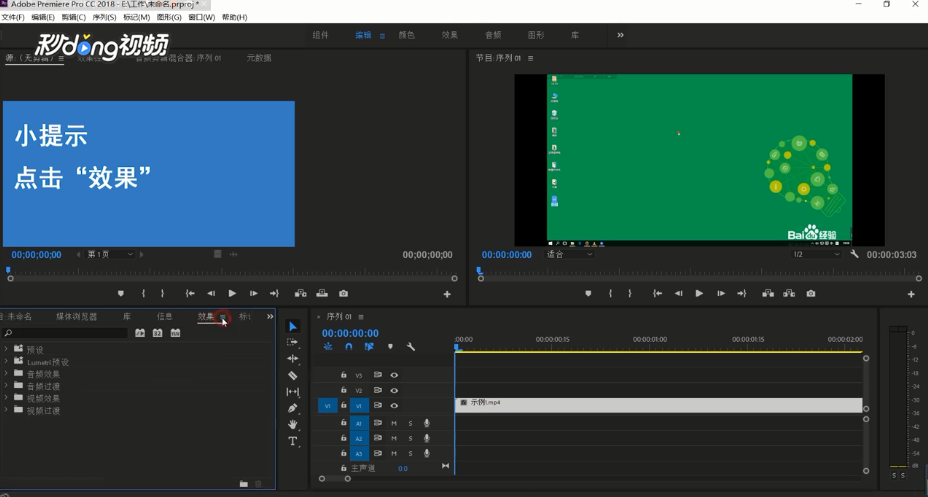Image resolution: width=928 pixels, height=497 pixels.
Task: Select the Pen tool
Action: point(292,408)
